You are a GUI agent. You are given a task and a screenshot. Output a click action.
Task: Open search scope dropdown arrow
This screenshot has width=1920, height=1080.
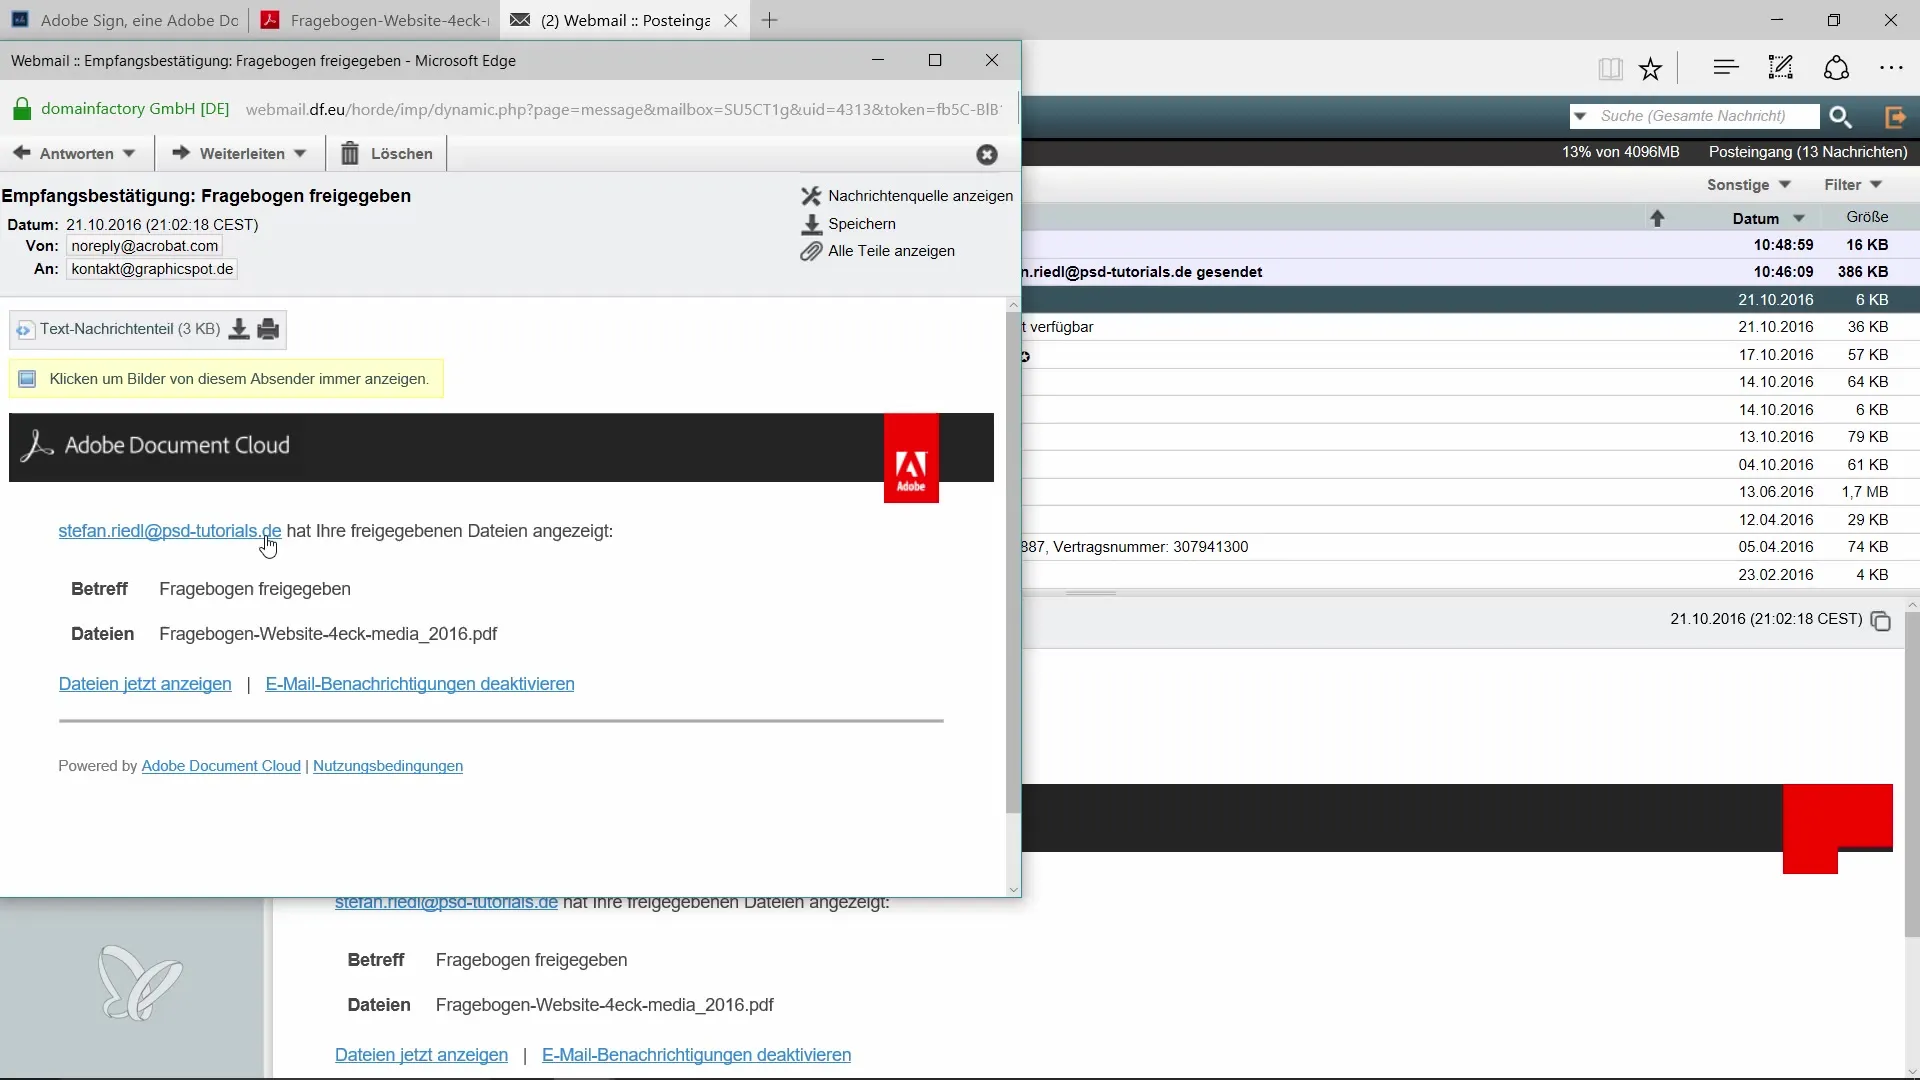(x=1580, y=116)
